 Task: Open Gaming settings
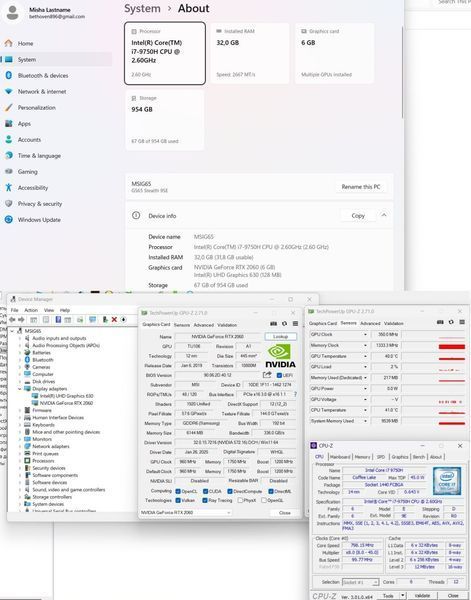[x=28, y=172]
